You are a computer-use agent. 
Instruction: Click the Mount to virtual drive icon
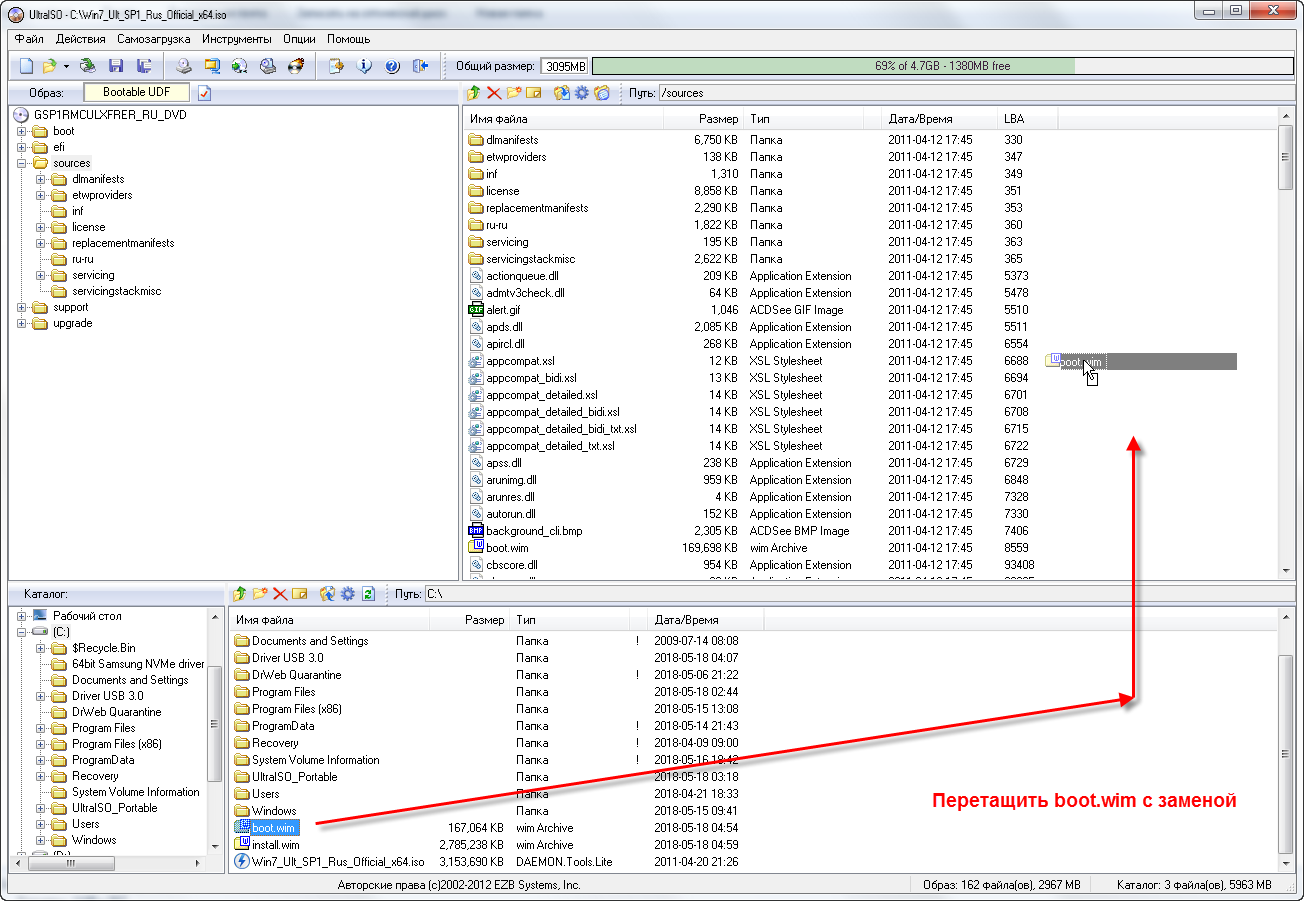tap(268, 66)
